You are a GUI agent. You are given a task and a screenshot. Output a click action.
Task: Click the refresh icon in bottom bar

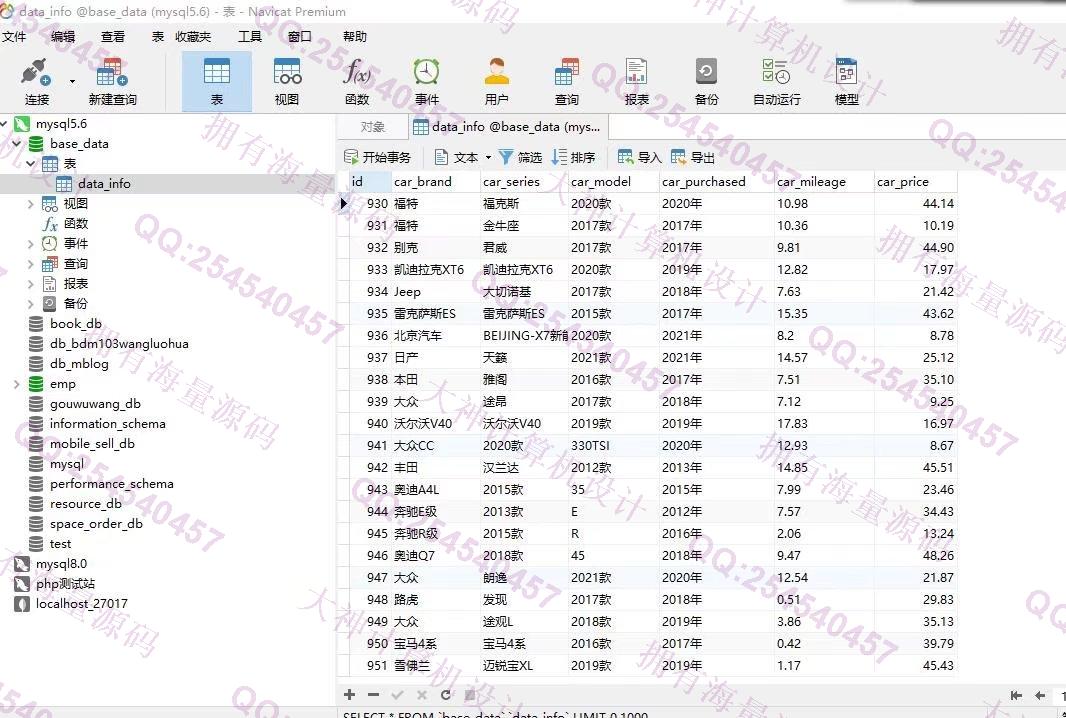click(x=445, y=694)
